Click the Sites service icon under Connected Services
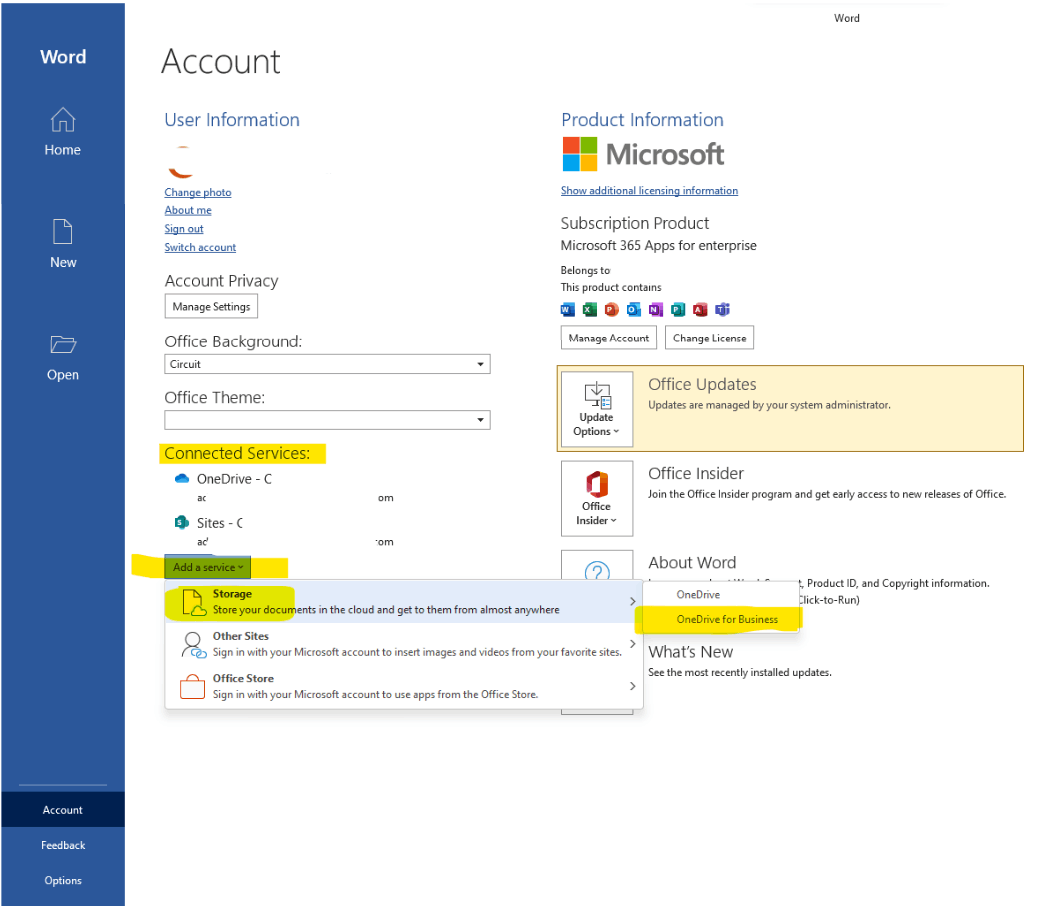Image resolution: width=1042 pixels, height=906 pixels. click(182, 522)
